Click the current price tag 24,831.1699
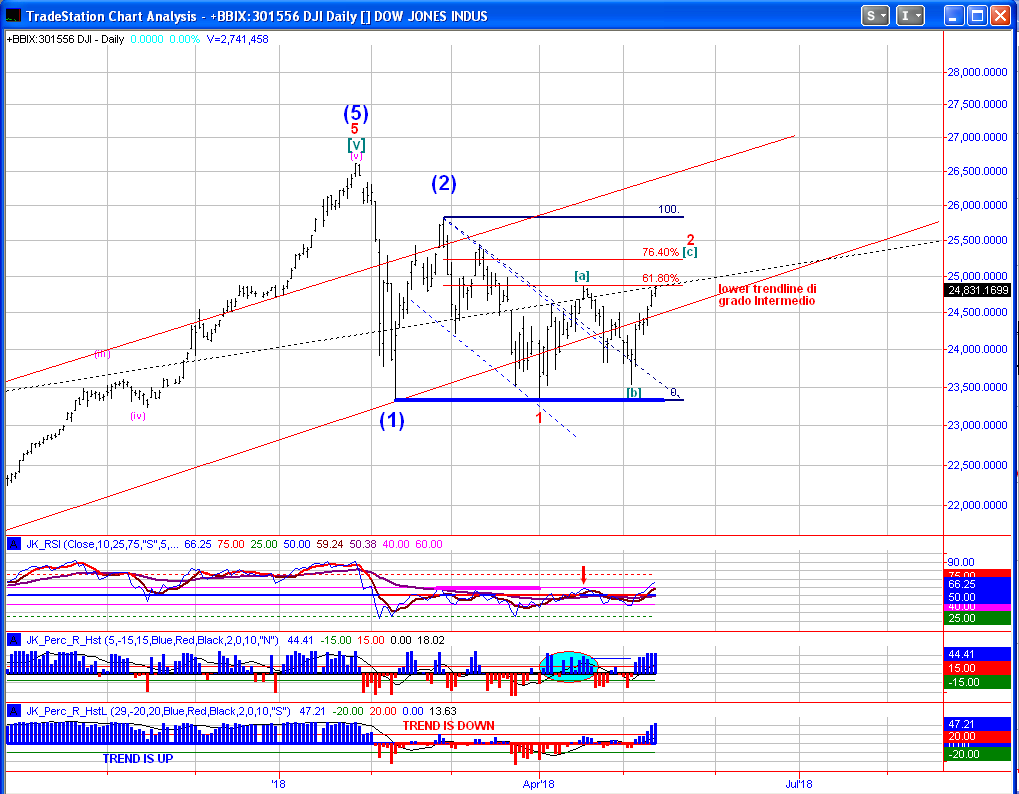The image size is (1019, 794). [x=978, y=290]
